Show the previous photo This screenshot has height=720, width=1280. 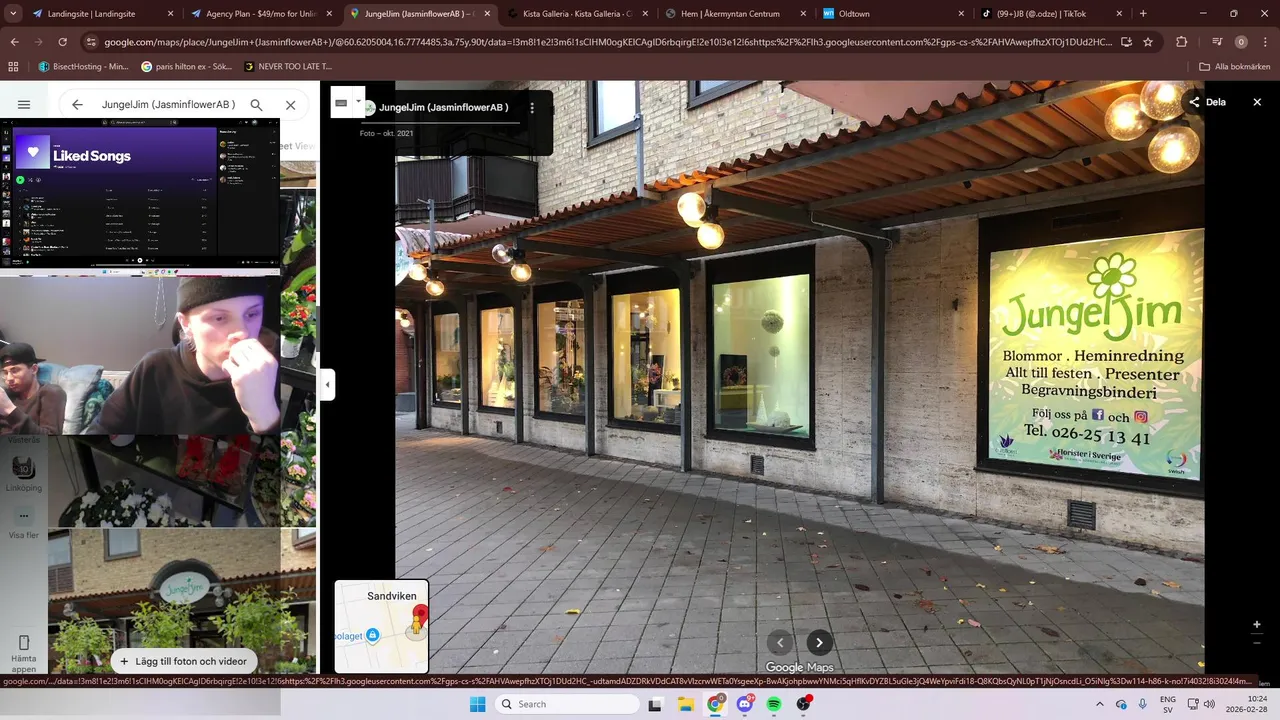pyautogui.click(x=780, y=643)
